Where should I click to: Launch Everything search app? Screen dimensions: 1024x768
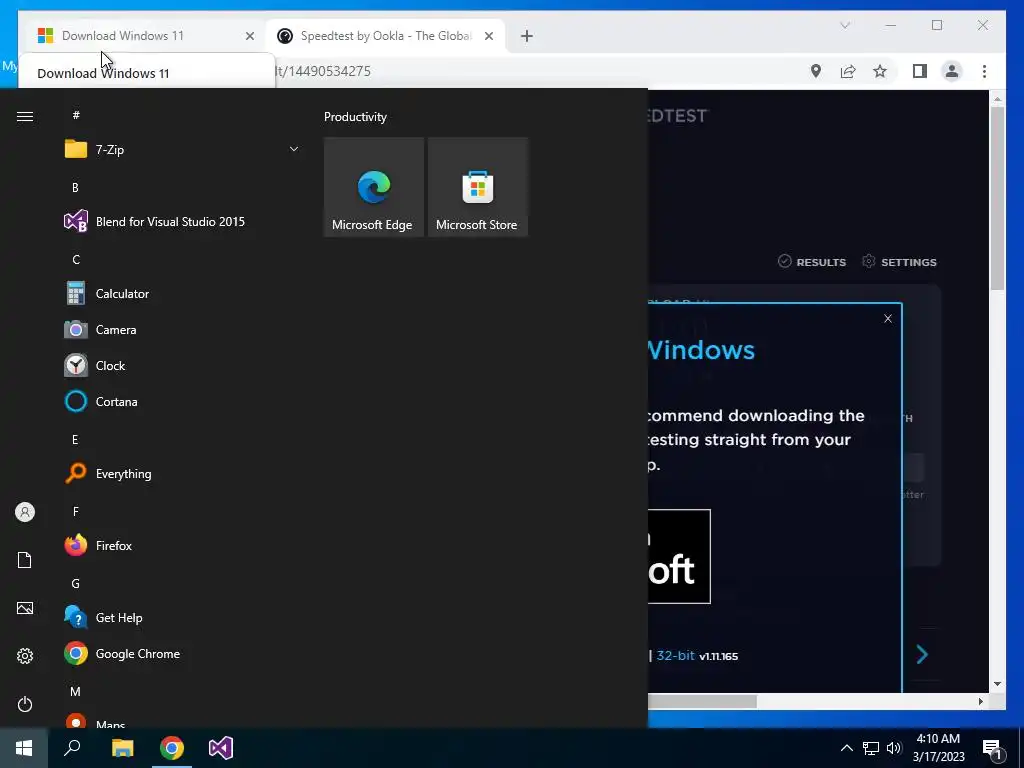pos(182,473)
